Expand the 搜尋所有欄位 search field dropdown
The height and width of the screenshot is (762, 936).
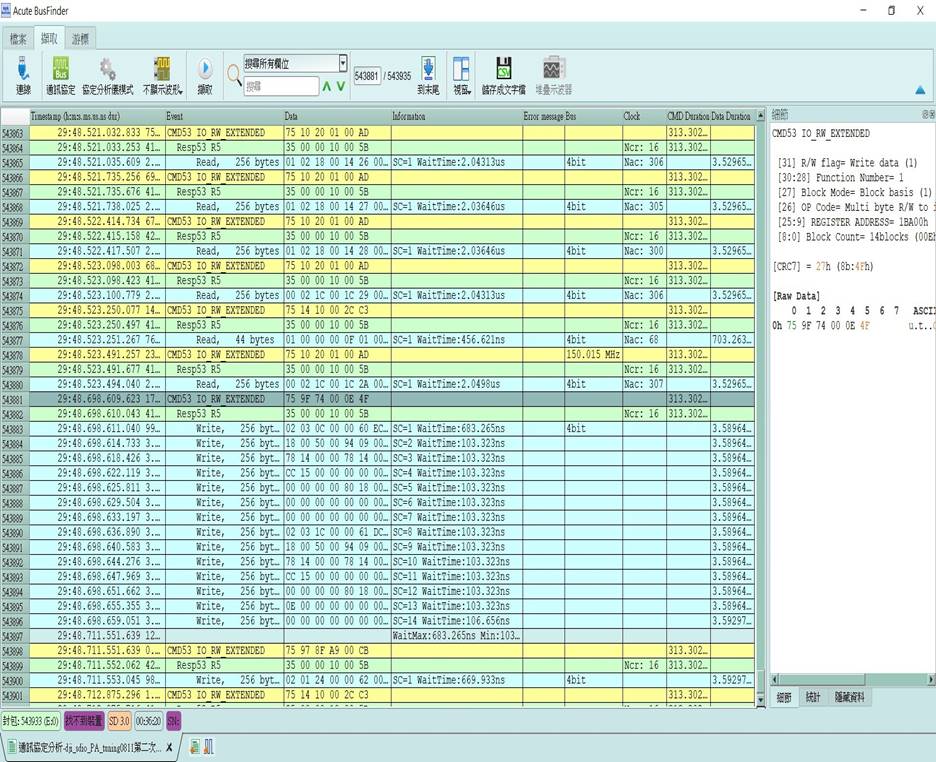[x=343, y=64]
